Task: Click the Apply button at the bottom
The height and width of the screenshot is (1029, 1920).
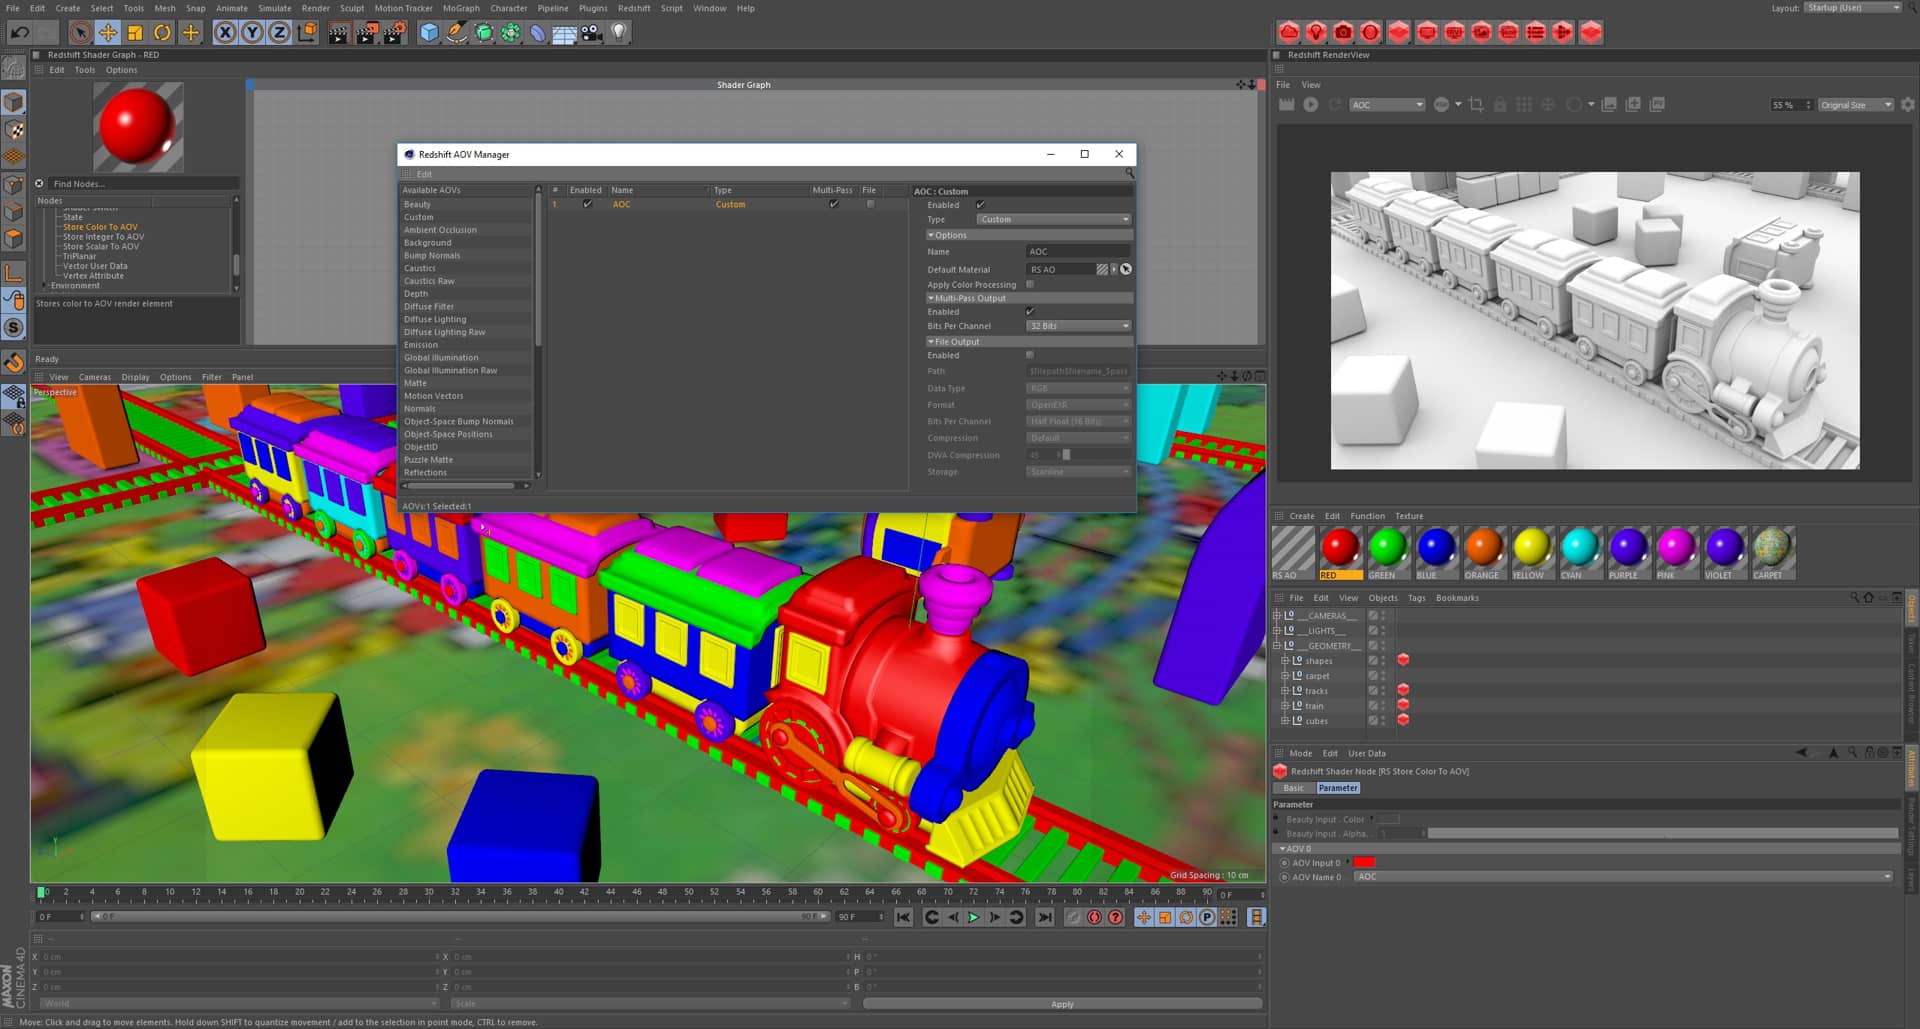Action: (x=1062, y=1004)
